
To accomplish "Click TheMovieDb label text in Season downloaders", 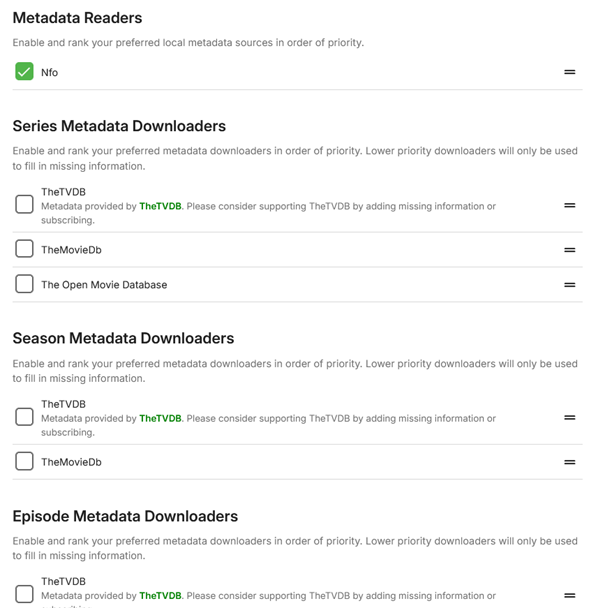I will [71, 462].
